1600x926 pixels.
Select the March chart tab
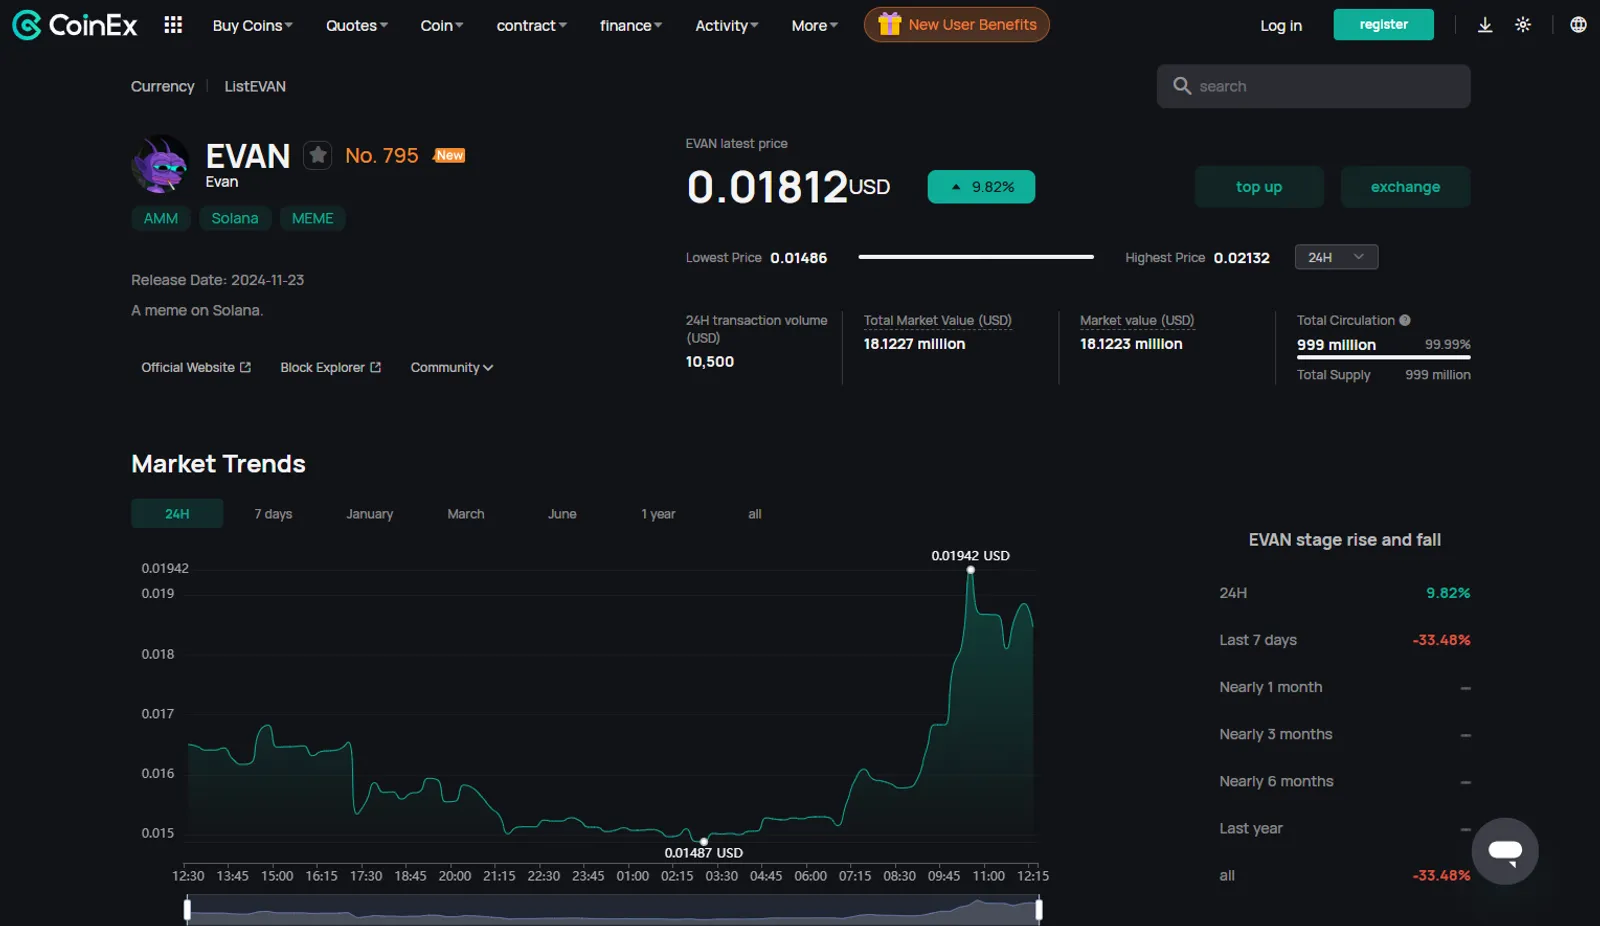pos(466,513)
